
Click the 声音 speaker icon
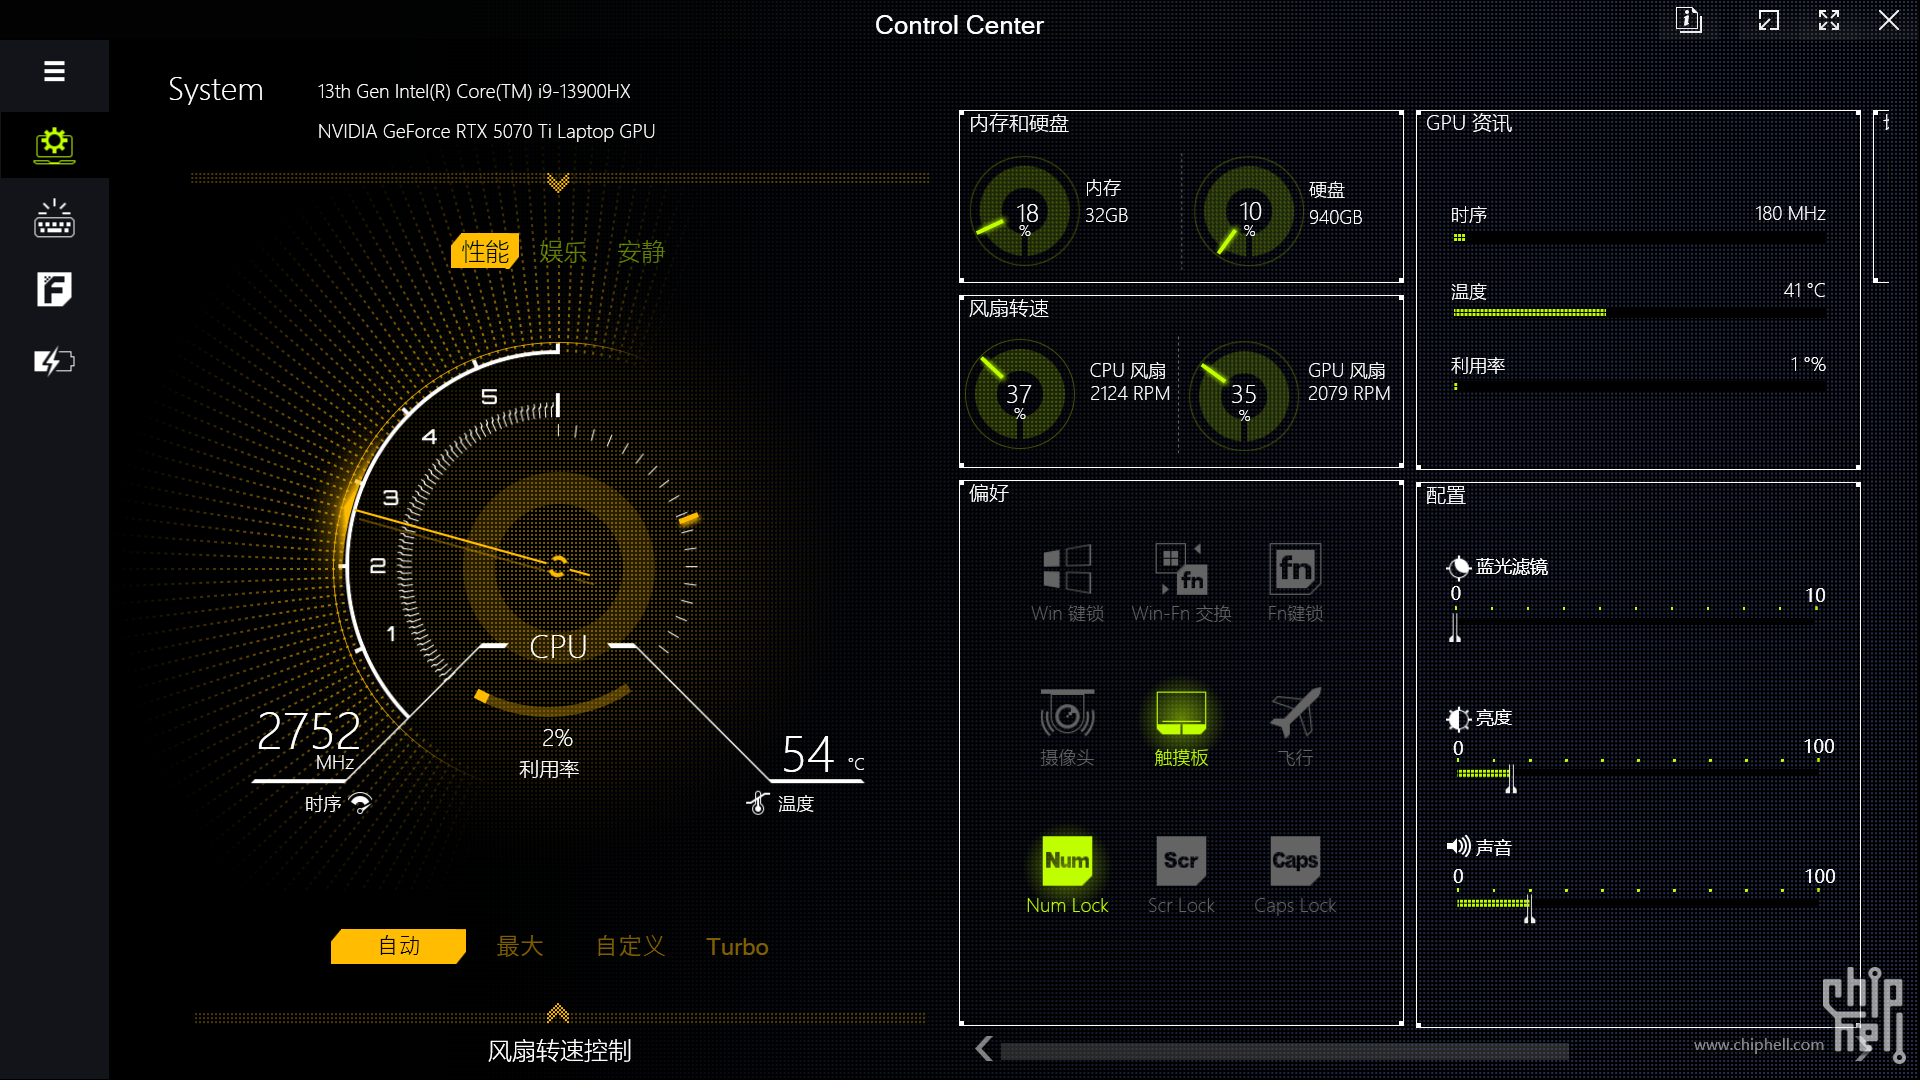click(1458, 847)
